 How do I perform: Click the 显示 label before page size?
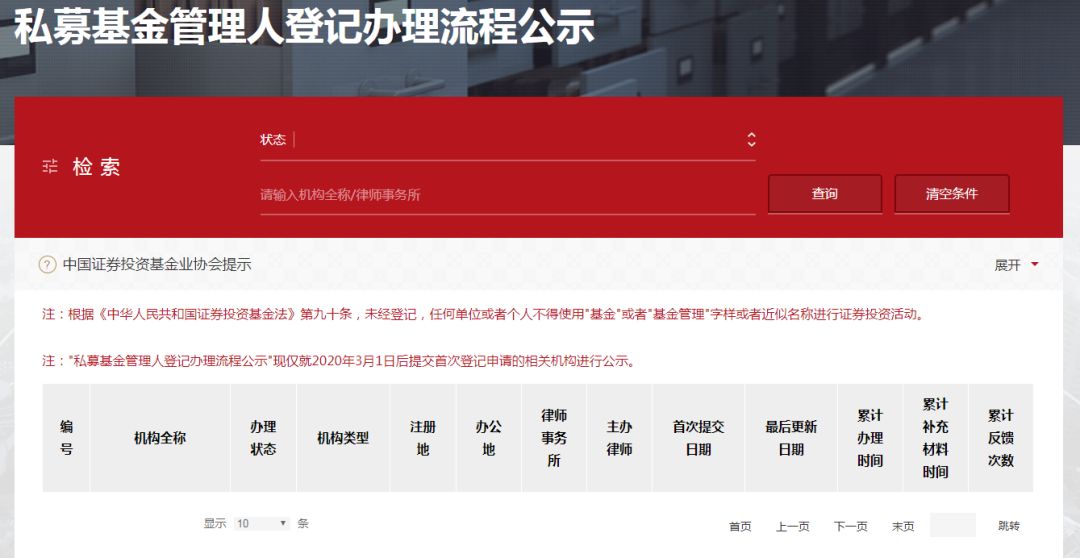point(215,524)
